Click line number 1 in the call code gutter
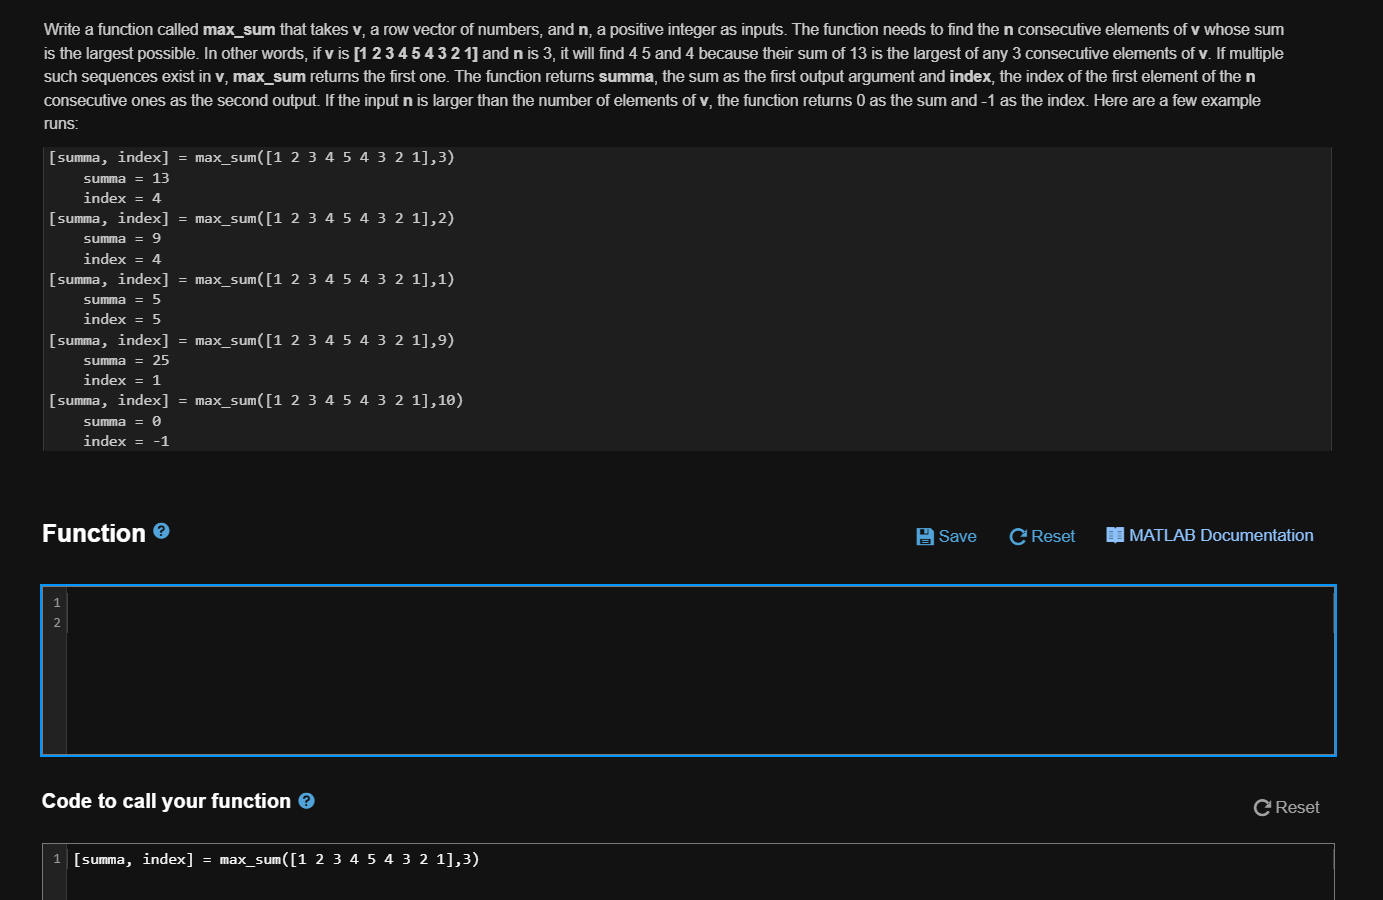 click(57, 859)
